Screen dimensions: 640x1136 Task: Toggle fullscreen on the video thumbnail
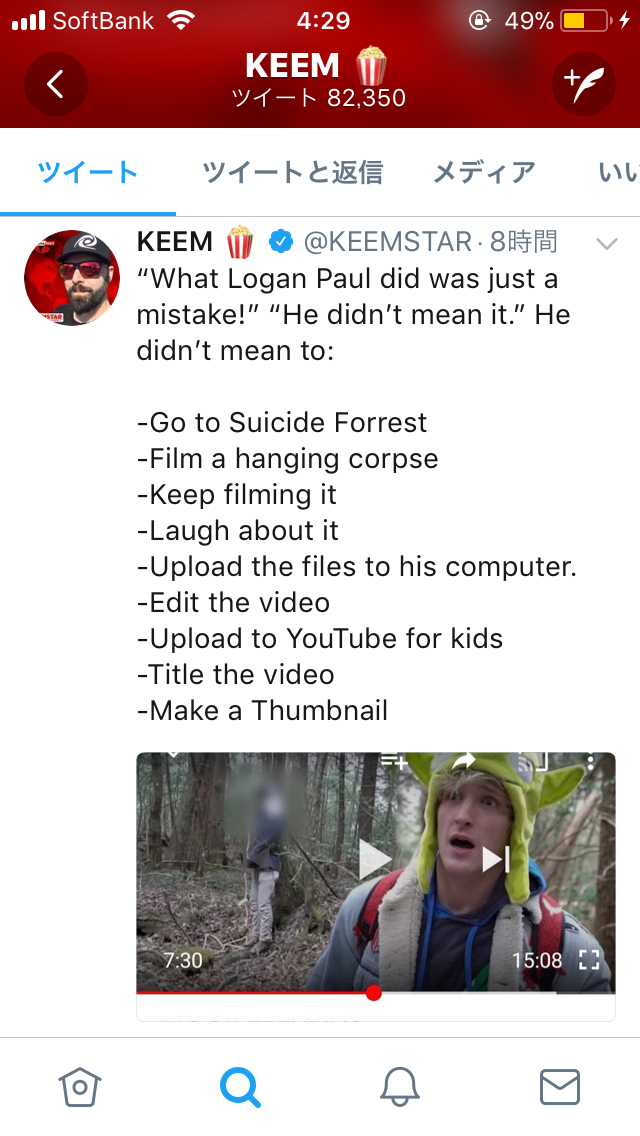pyautogui.click(x=589, y=960)
